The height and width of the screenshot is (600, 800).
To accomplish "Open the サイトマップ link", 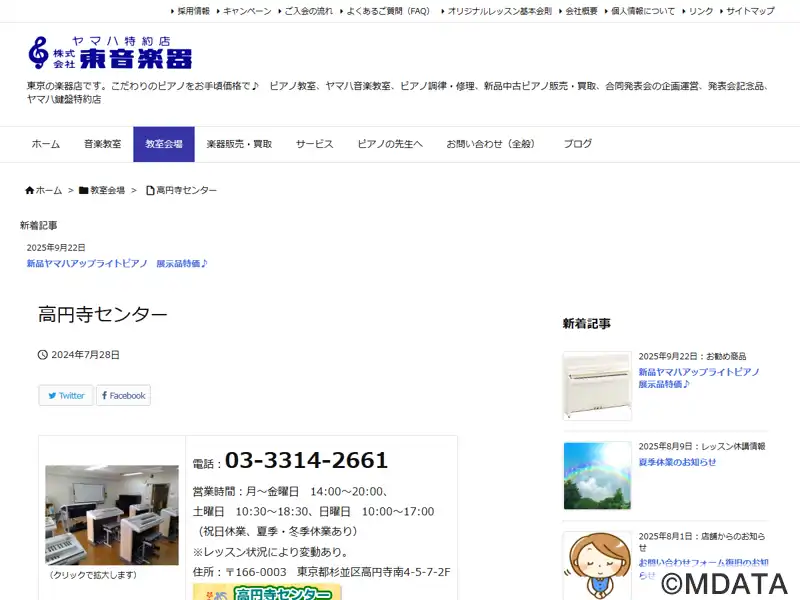I will (750, 11).
